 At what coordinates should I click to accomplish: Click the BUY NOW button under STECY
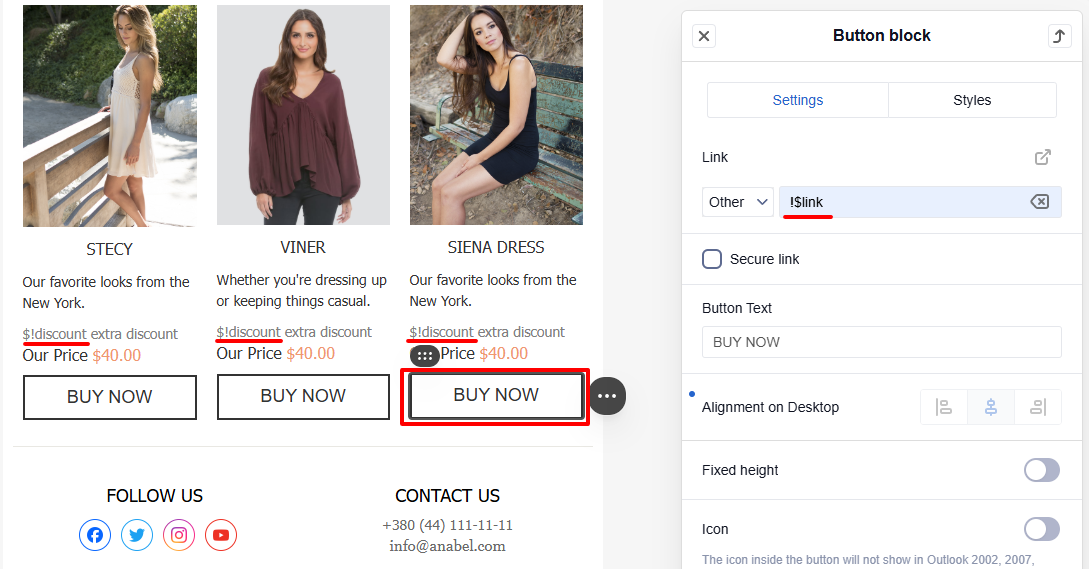point(110,397)
